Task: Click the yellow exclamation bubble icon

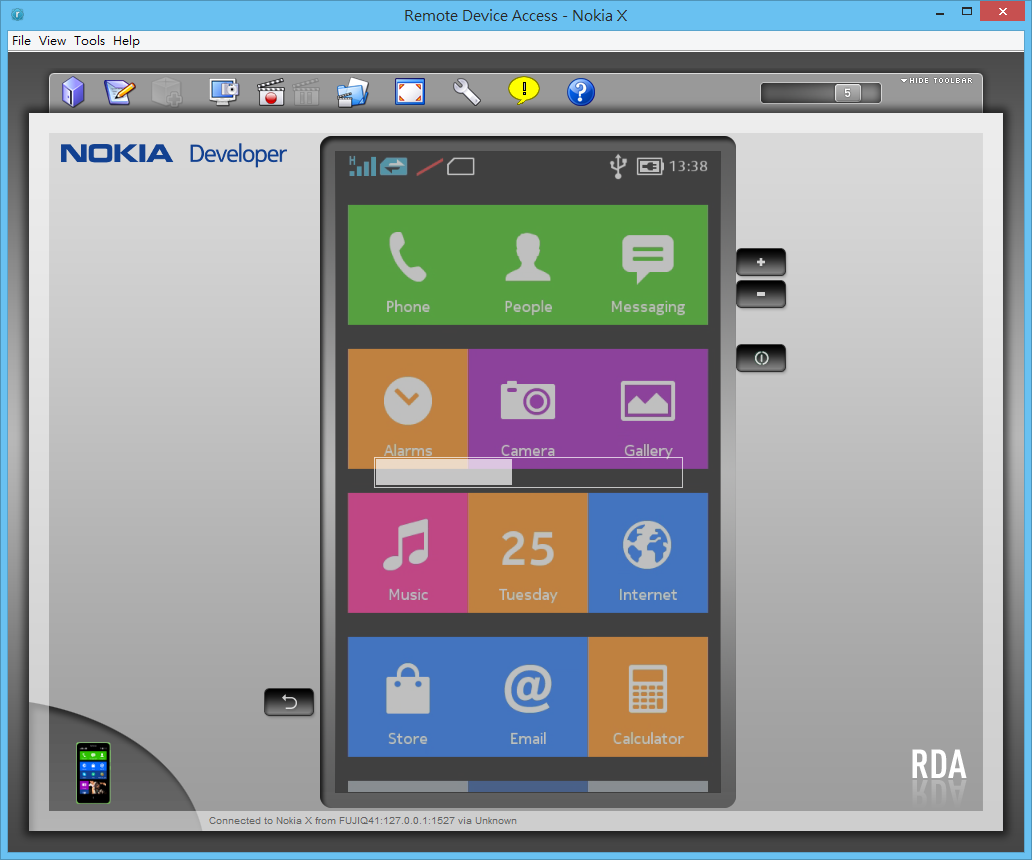Action: tap(524, 90)
